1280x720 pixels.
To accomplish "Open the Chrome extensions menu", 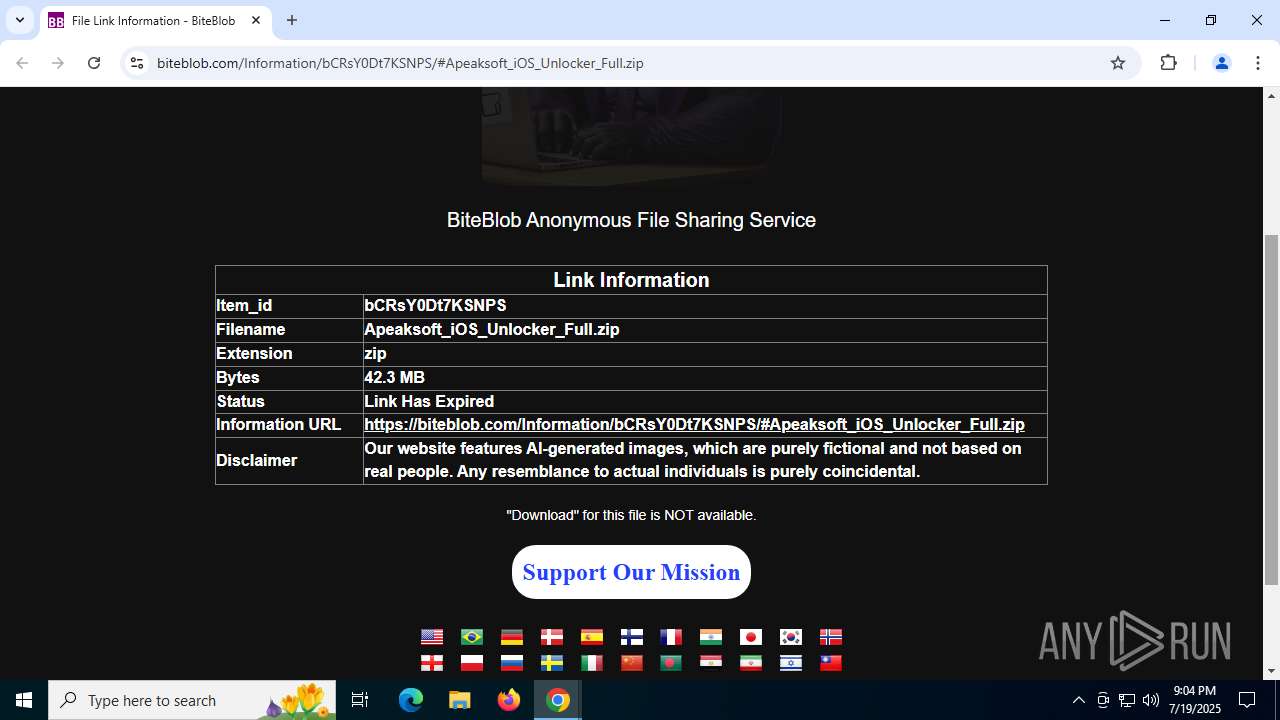I will 1169,63.
